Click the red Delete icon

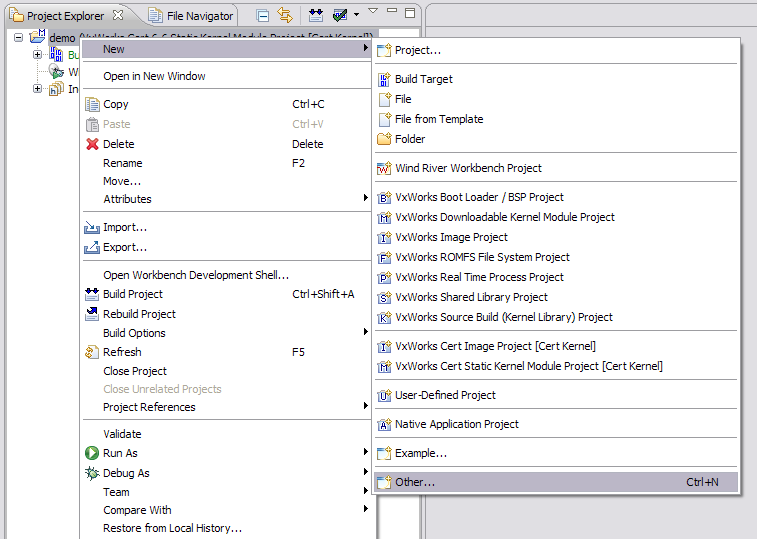click(x=92, y=144)
